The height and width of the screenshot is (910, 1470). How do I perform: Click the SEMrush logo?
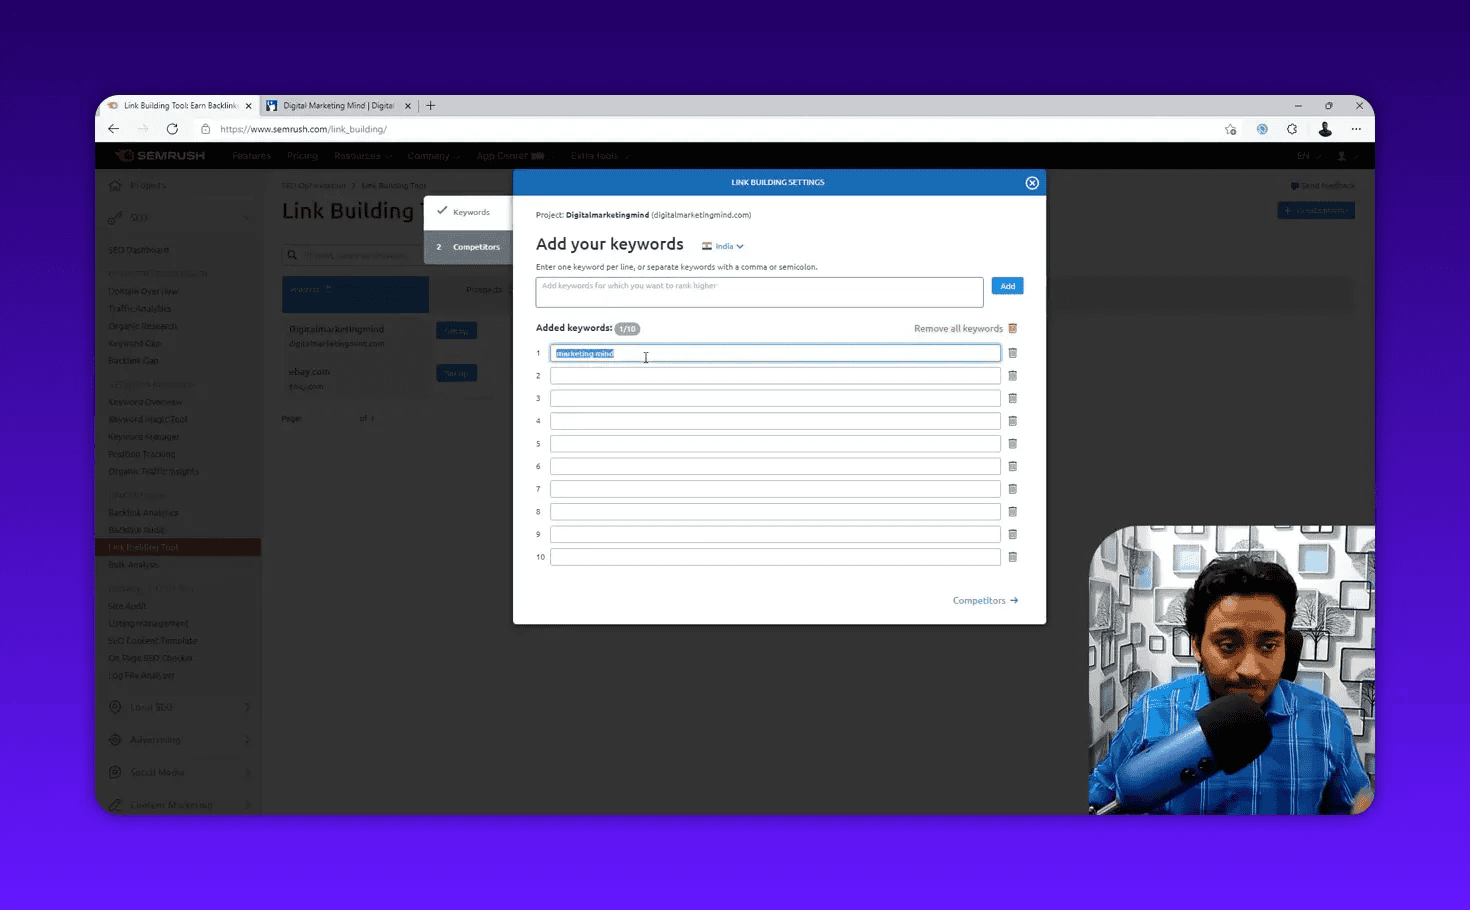pyautogui.click(x=160, y=155)
